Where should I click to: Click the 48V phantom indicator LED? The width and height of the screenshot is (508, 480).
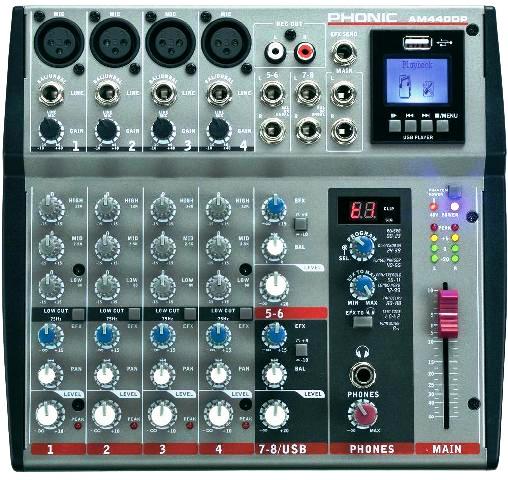click(x=433, y=206)
